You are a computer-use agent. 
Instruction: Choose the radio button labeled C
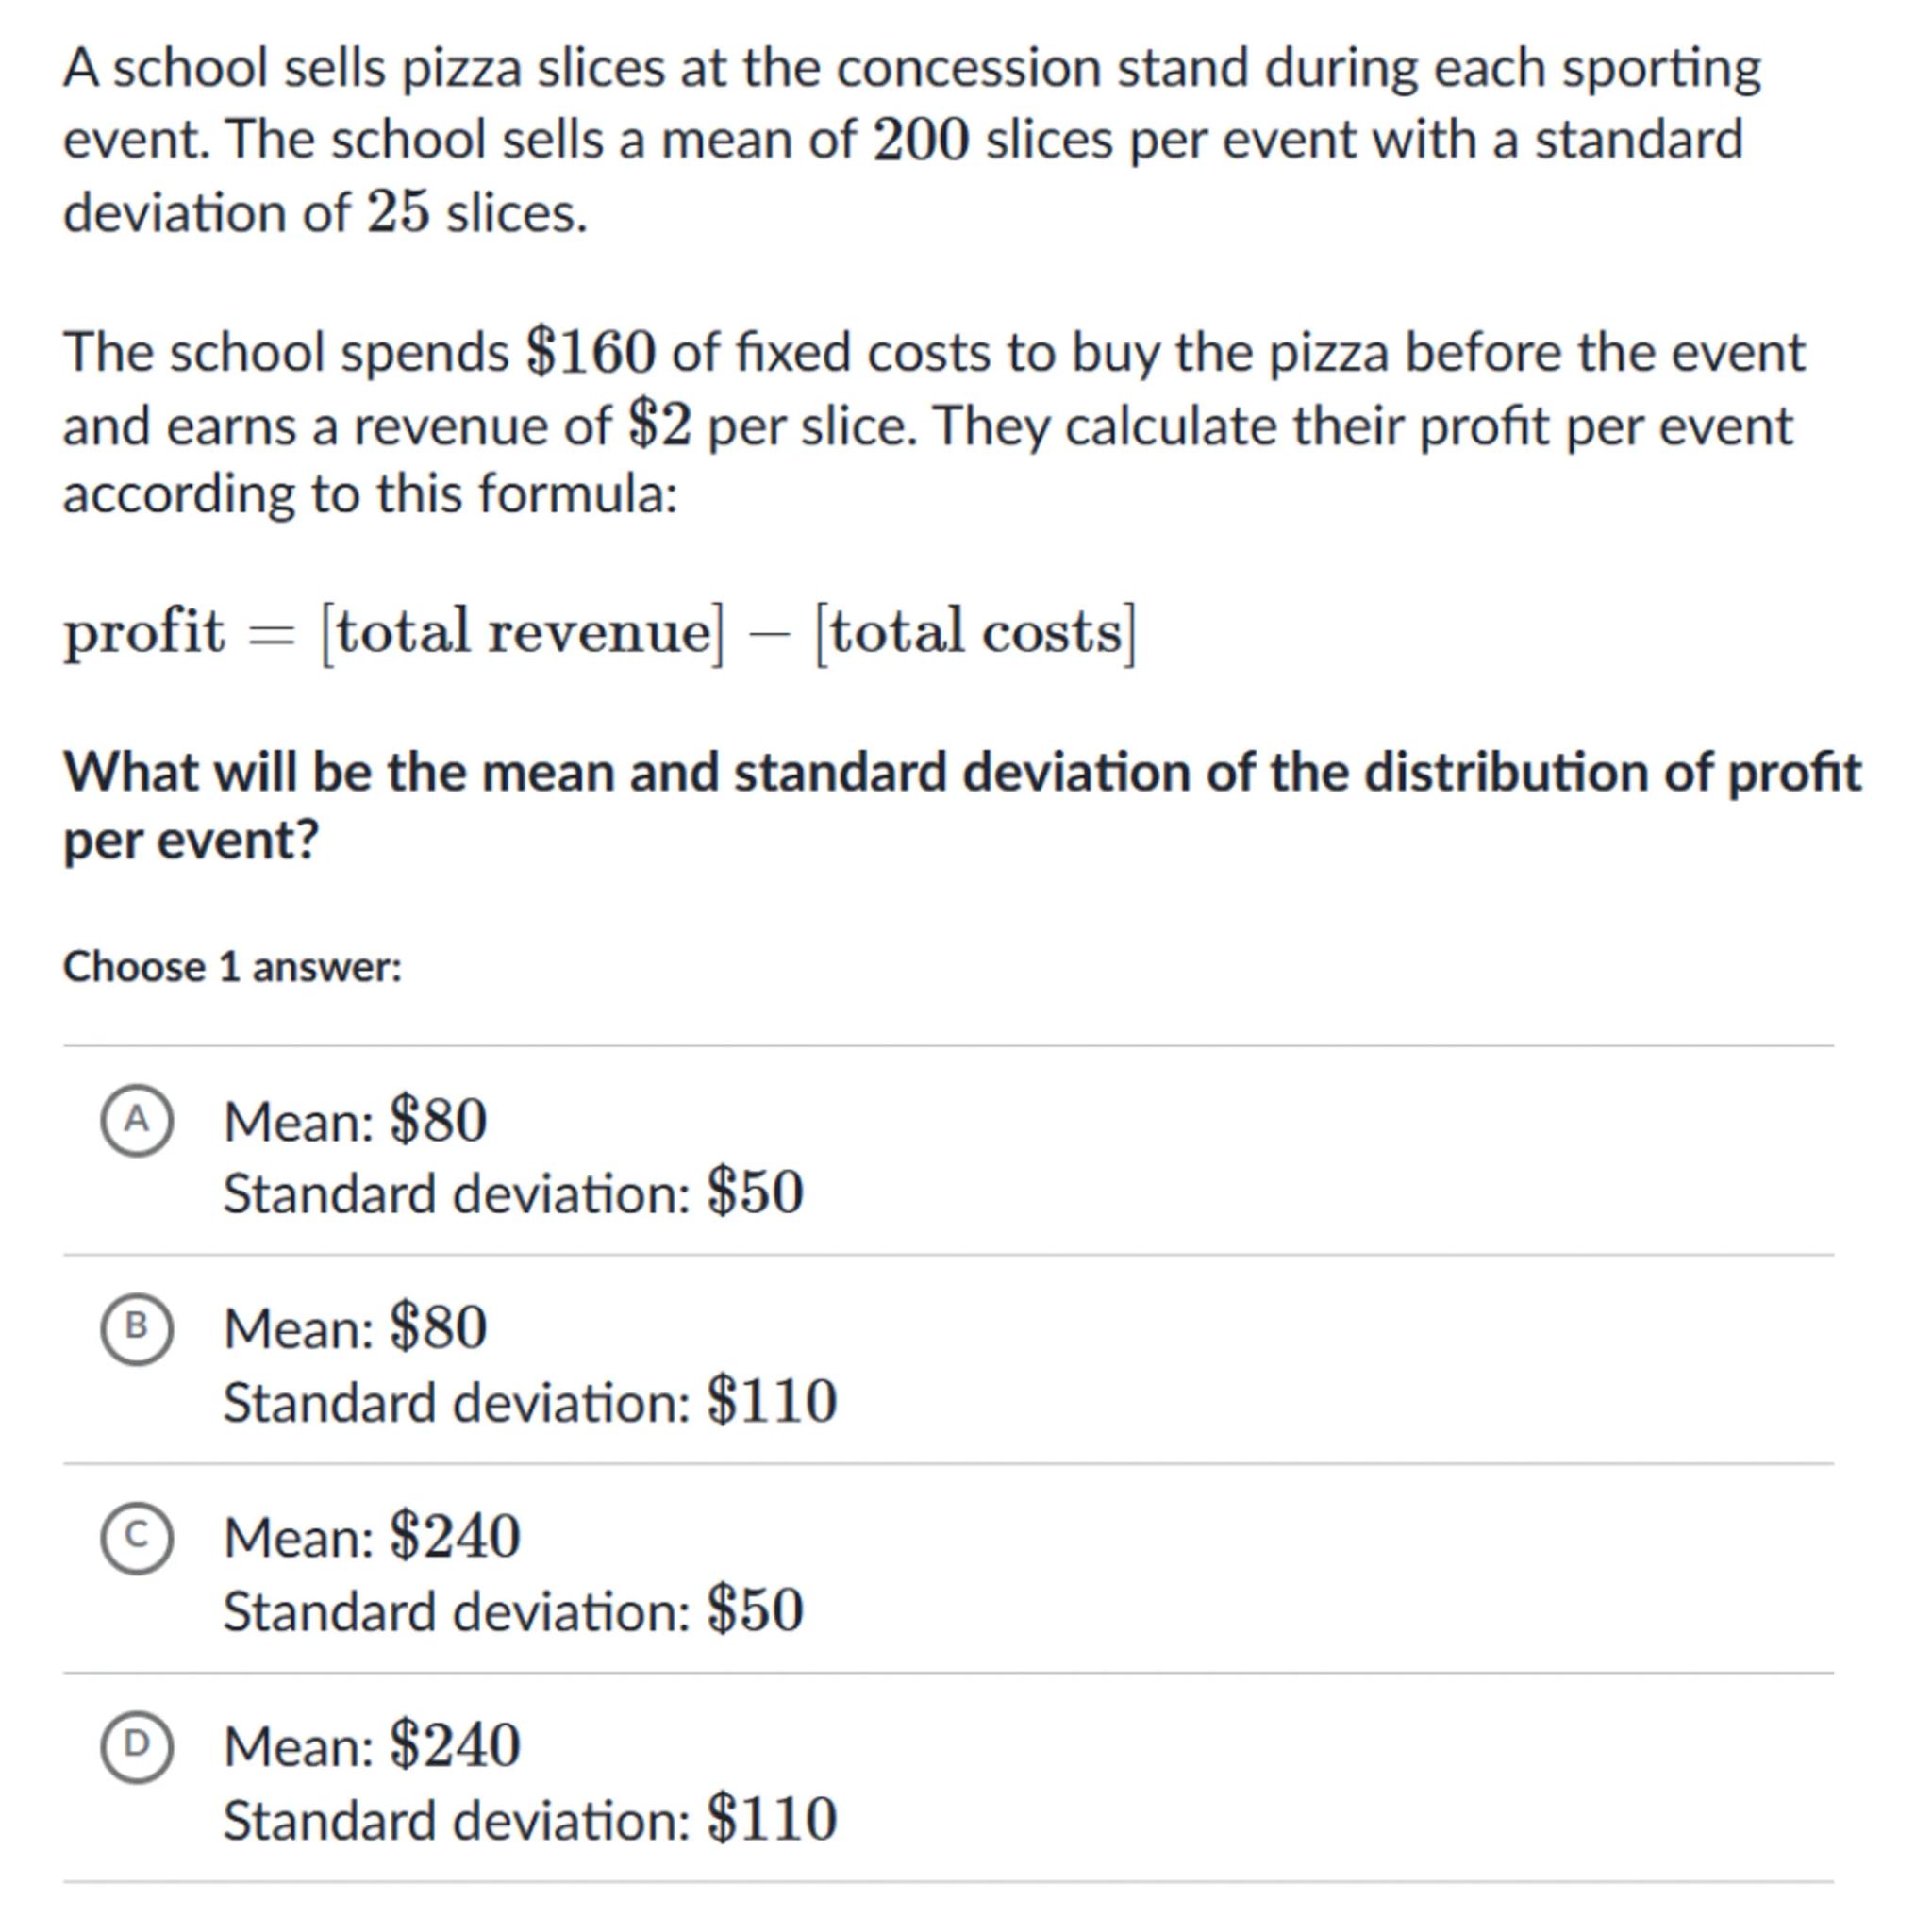click(x=136, y=1536)
